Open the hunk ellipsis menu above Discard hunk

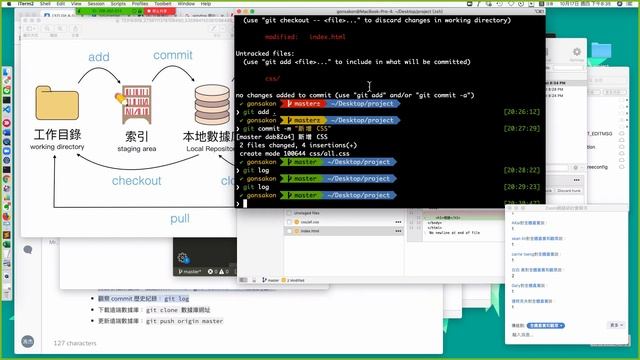(576, 180)
